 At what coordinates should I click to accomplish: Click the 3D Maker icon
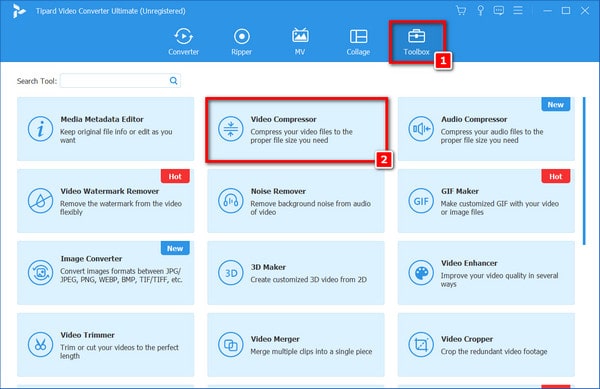coord(231,273)
